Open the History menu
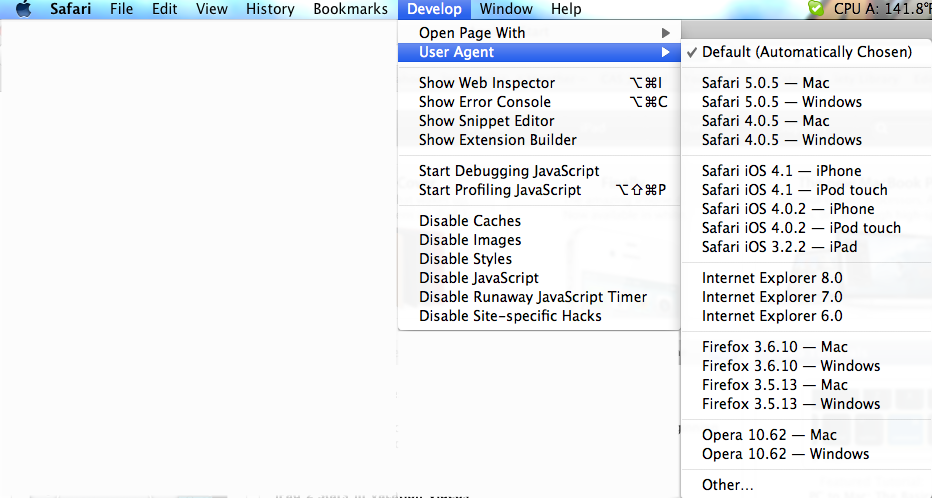 [270, 9]
